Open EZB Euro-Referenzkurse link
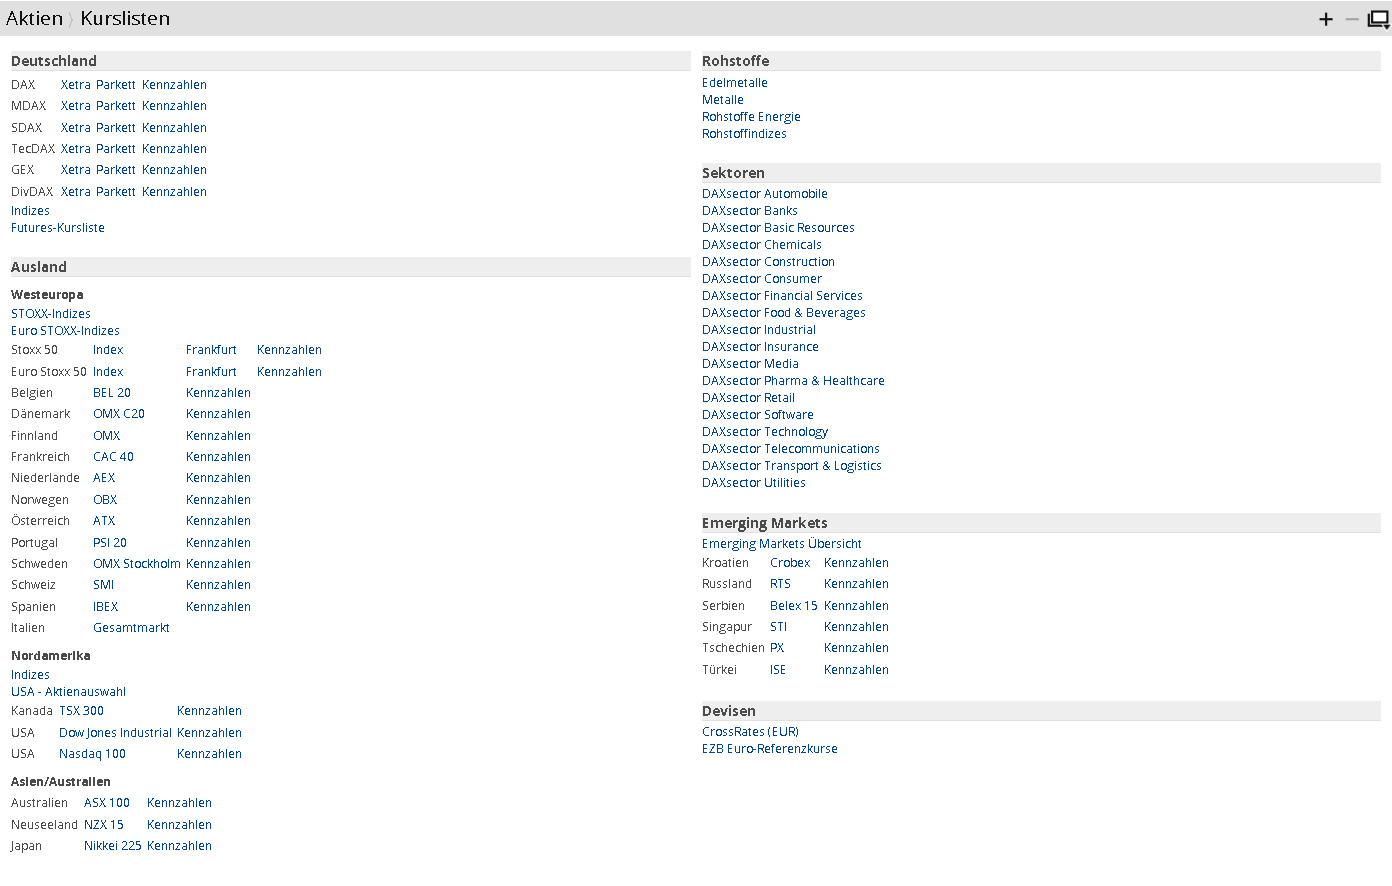The image size is (1392, 886). point(769,749)
